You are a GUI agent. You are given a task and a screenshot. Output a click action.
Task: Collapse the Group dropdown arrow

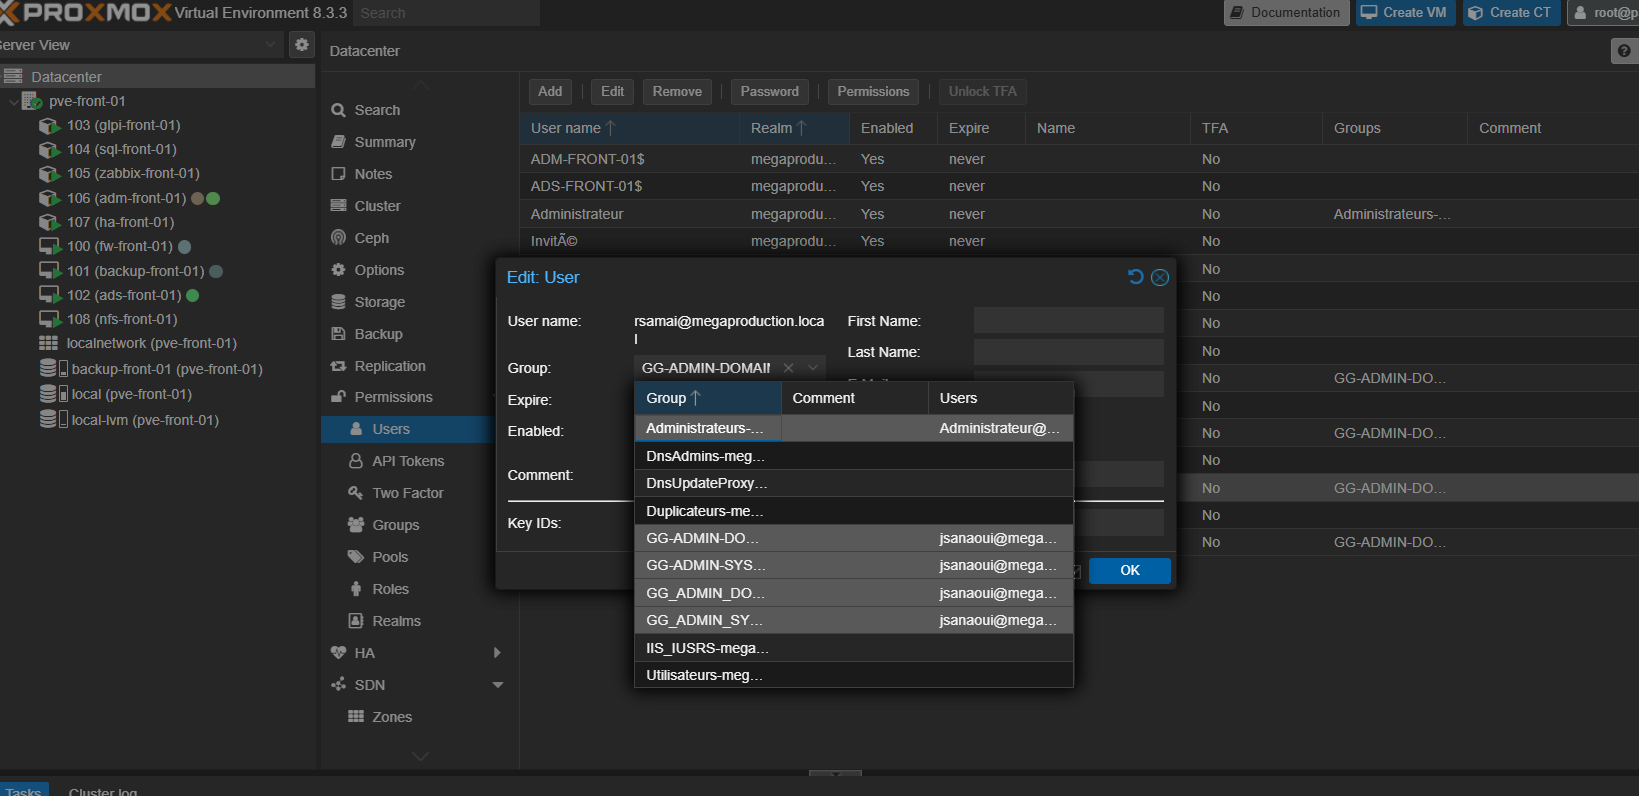(x=813, y=368)
